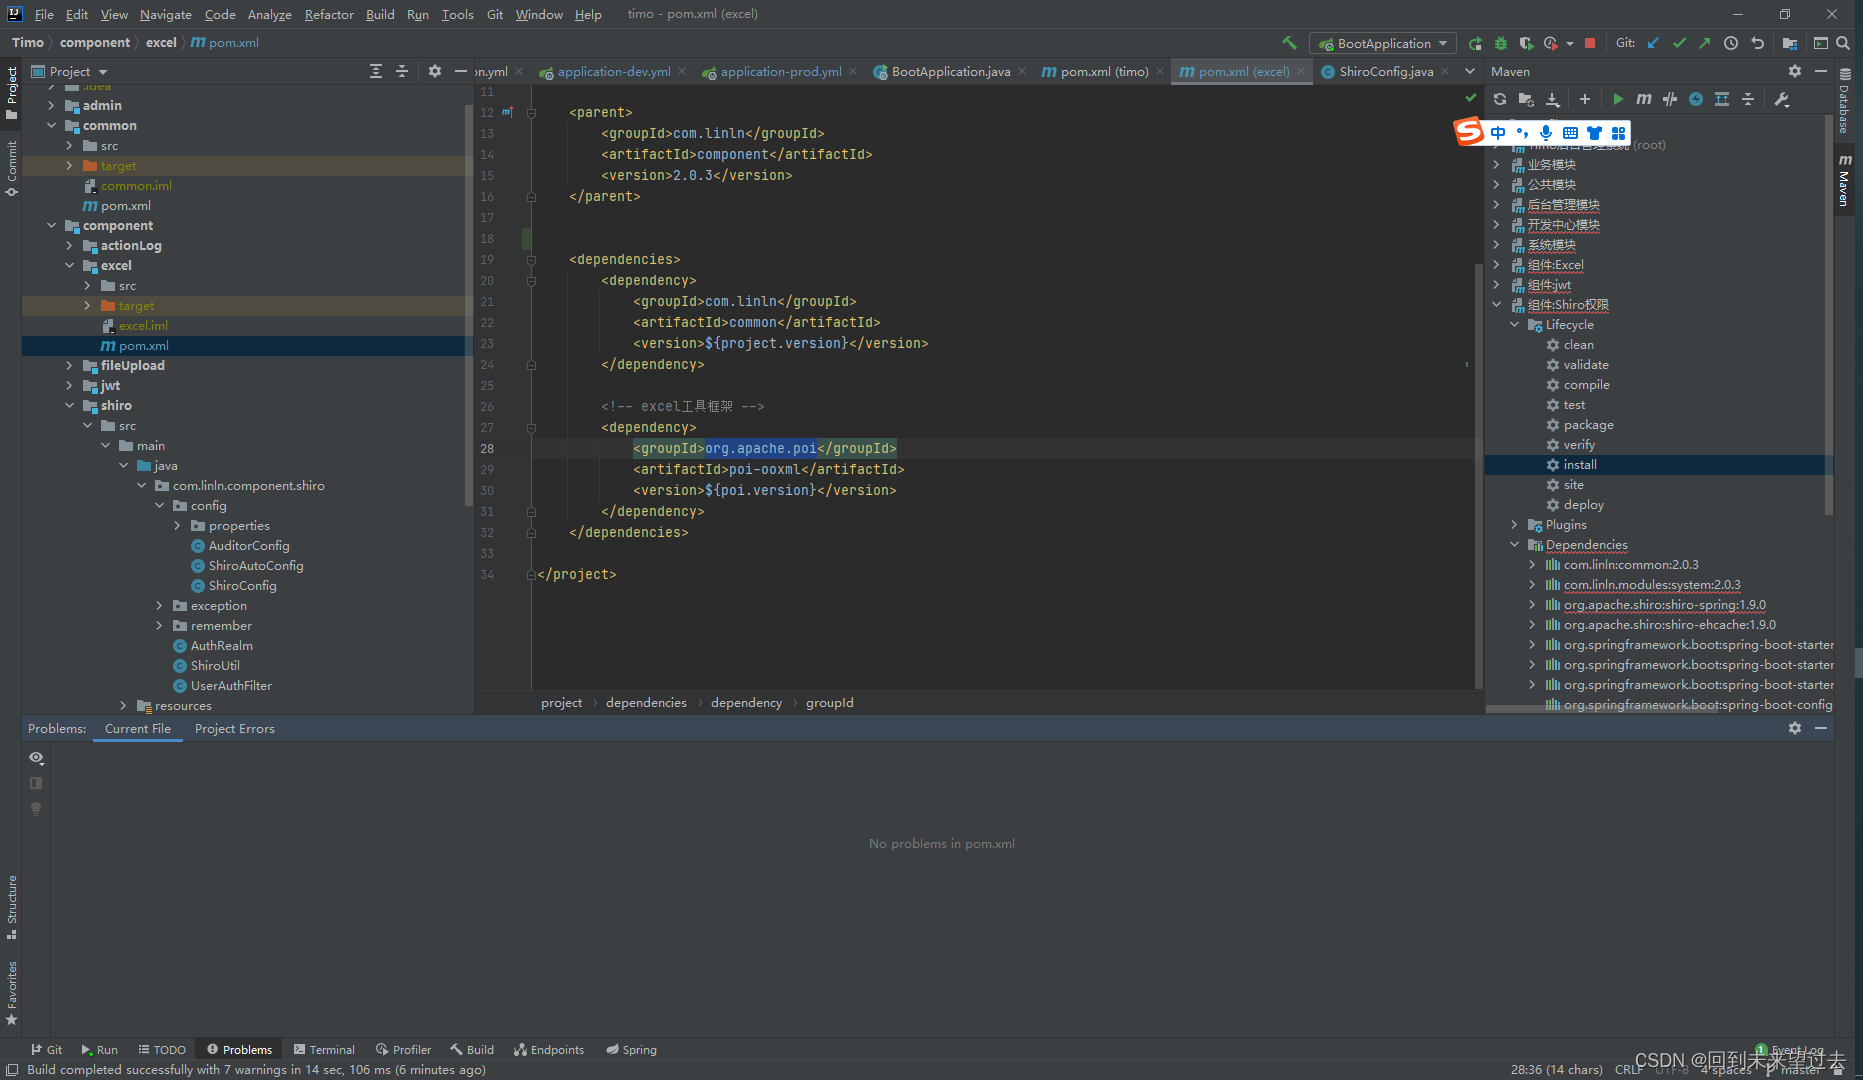Commit changes with the Git checkmark icon
This screenshot has height=1080, width=1863.
[x=1678, y=43]
